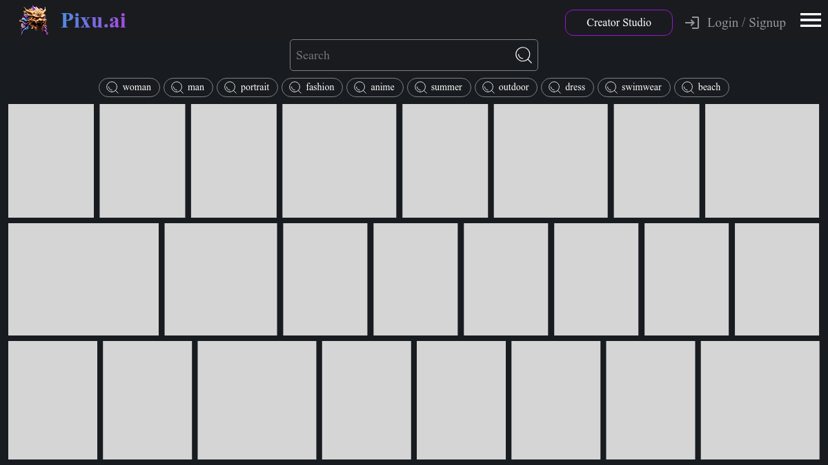Select the swimwear search tag

(x=634, y=87)
